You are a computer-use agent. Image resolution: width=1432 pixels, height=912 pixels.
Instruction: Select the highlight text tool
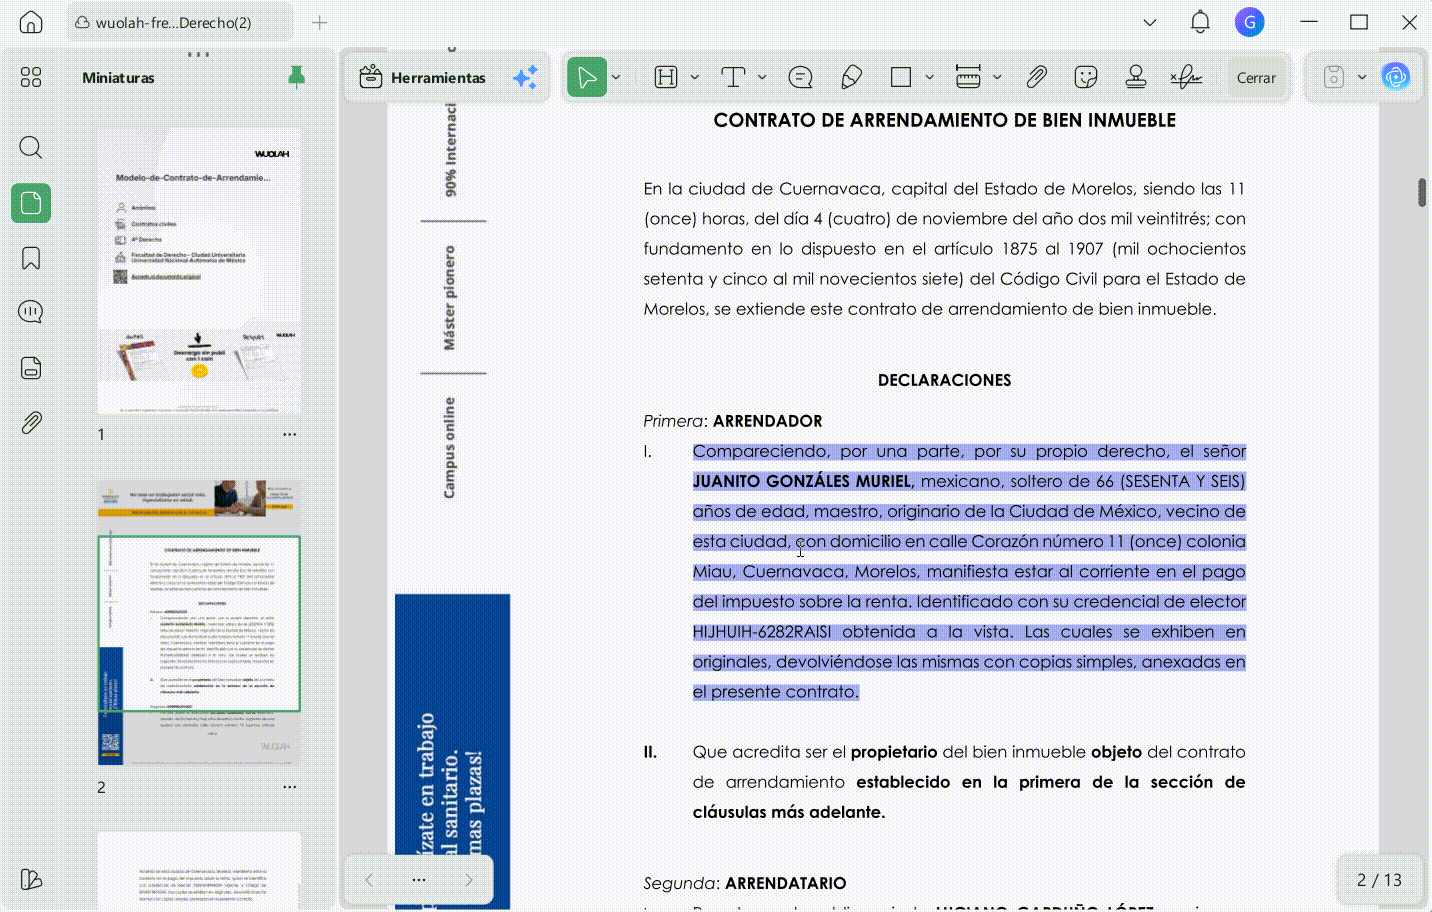point(666,77)
